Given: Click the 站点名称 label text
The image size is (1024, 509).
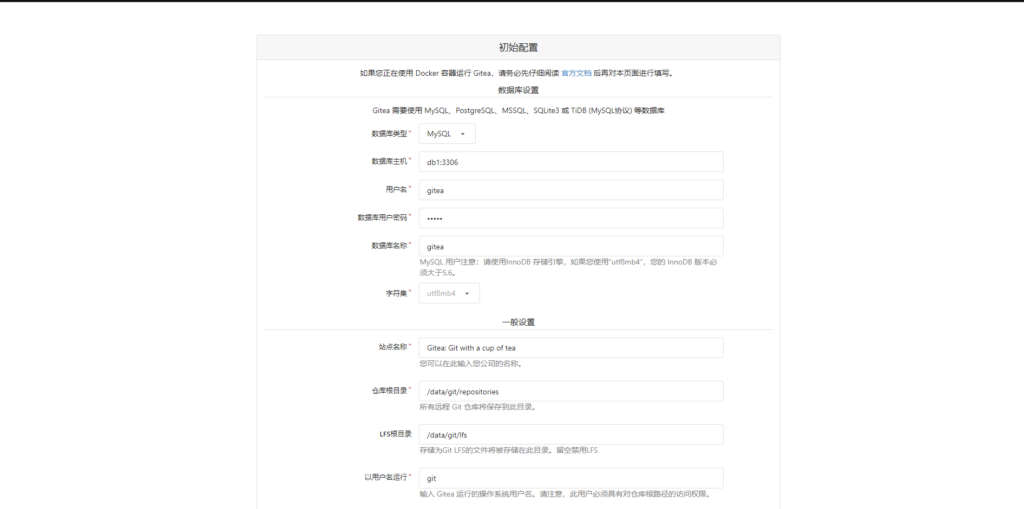Looking at the screenshot, I should [393, 347].
